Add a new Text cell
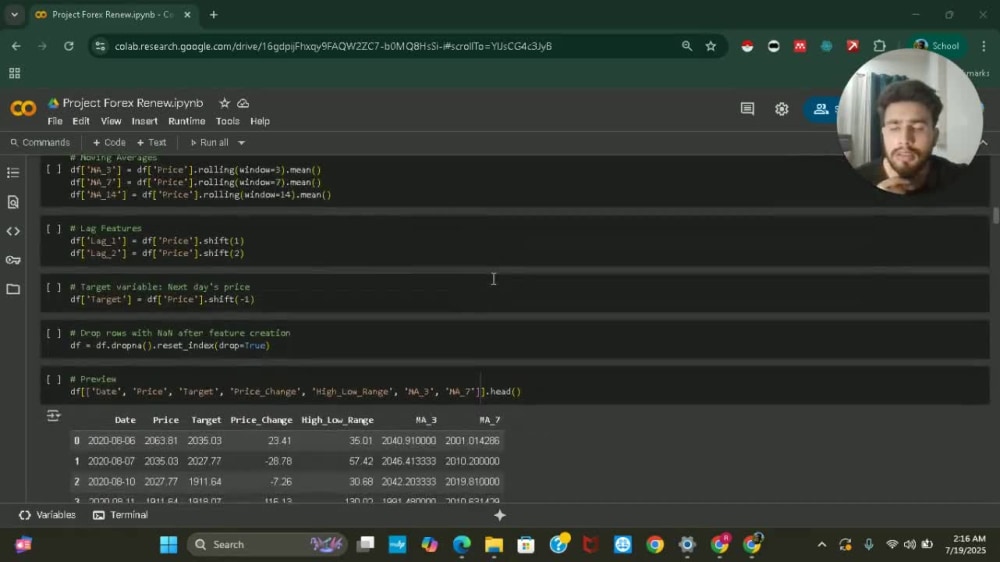The height and width of the screenshot is (562, 1000). point(151,143)
